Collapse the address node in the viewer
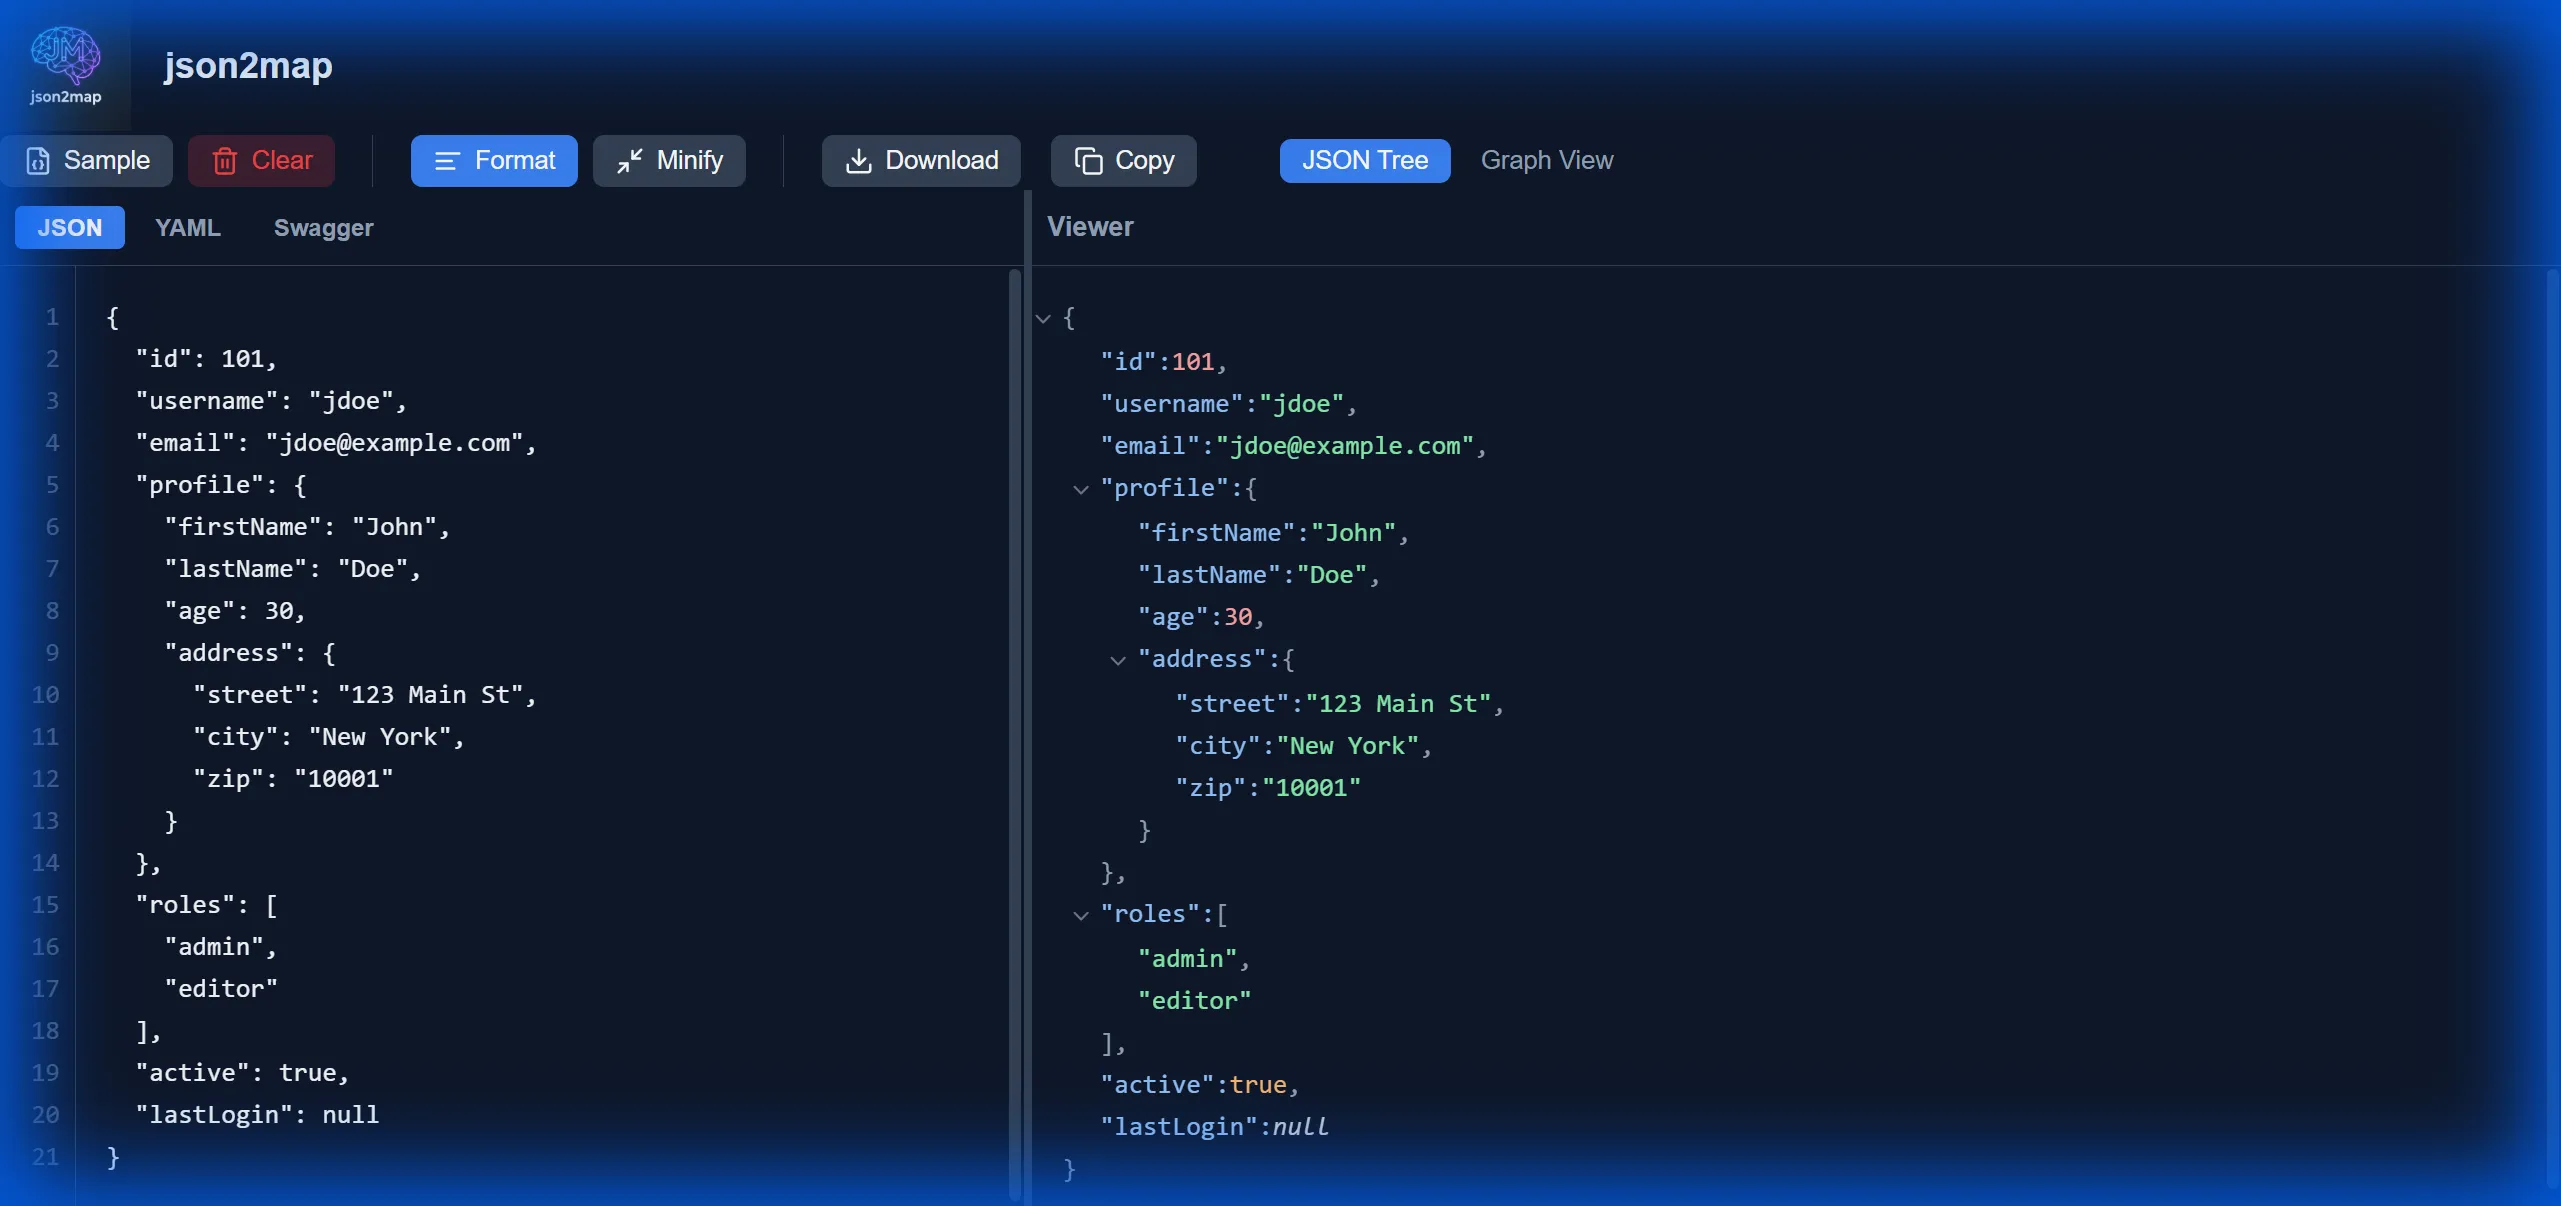2561x1206 pixels. point(1116,661)
